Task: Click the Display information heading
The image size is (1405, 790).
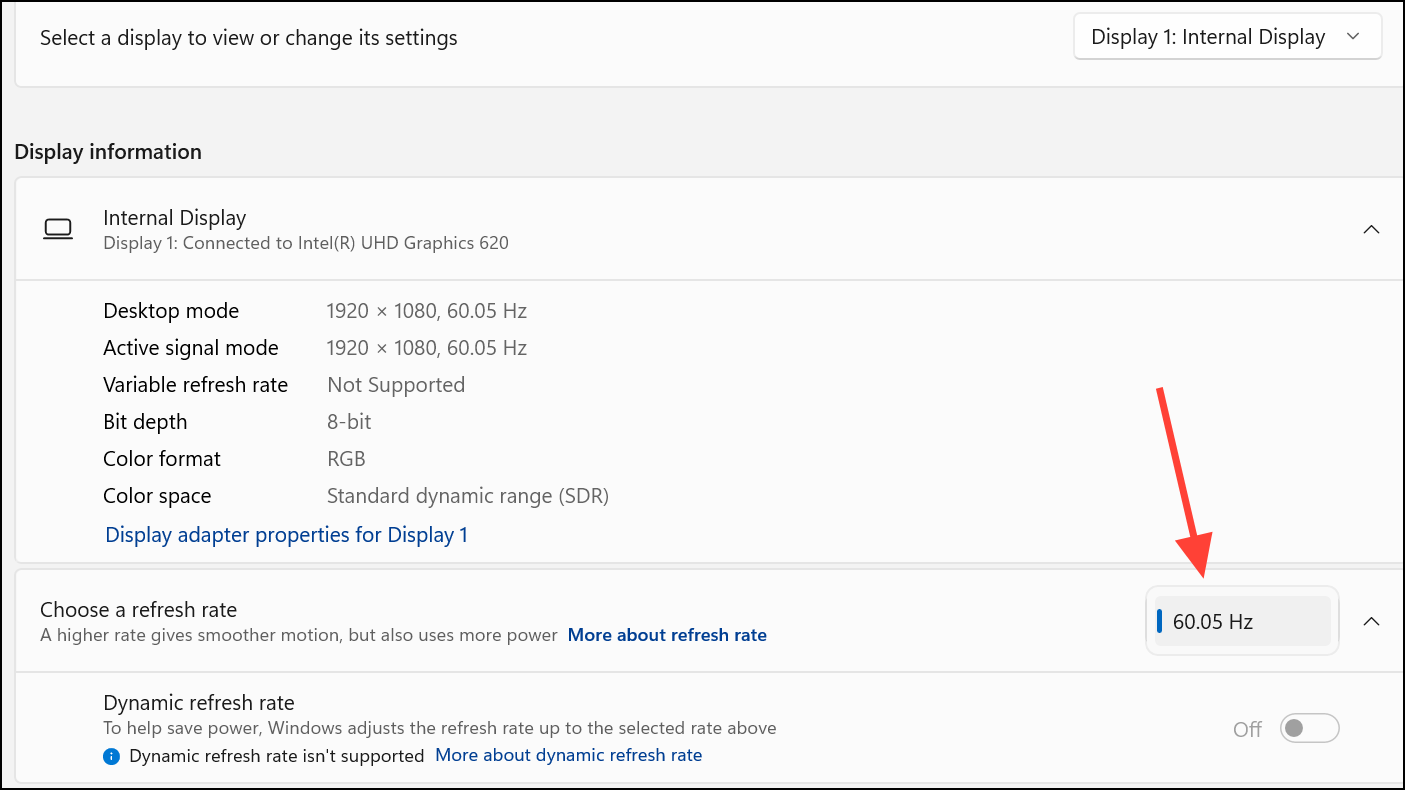Action: pyautogui.click(x=108, y=151)
